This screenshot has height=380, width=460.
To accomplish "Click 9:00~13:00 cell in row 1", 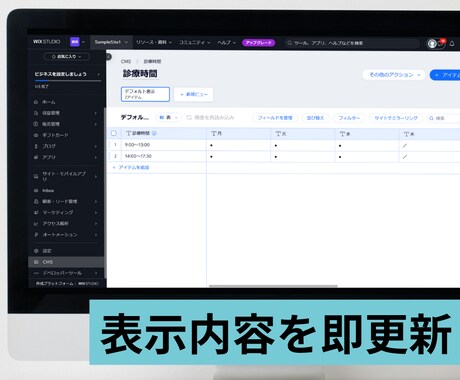I will [163, 145].
